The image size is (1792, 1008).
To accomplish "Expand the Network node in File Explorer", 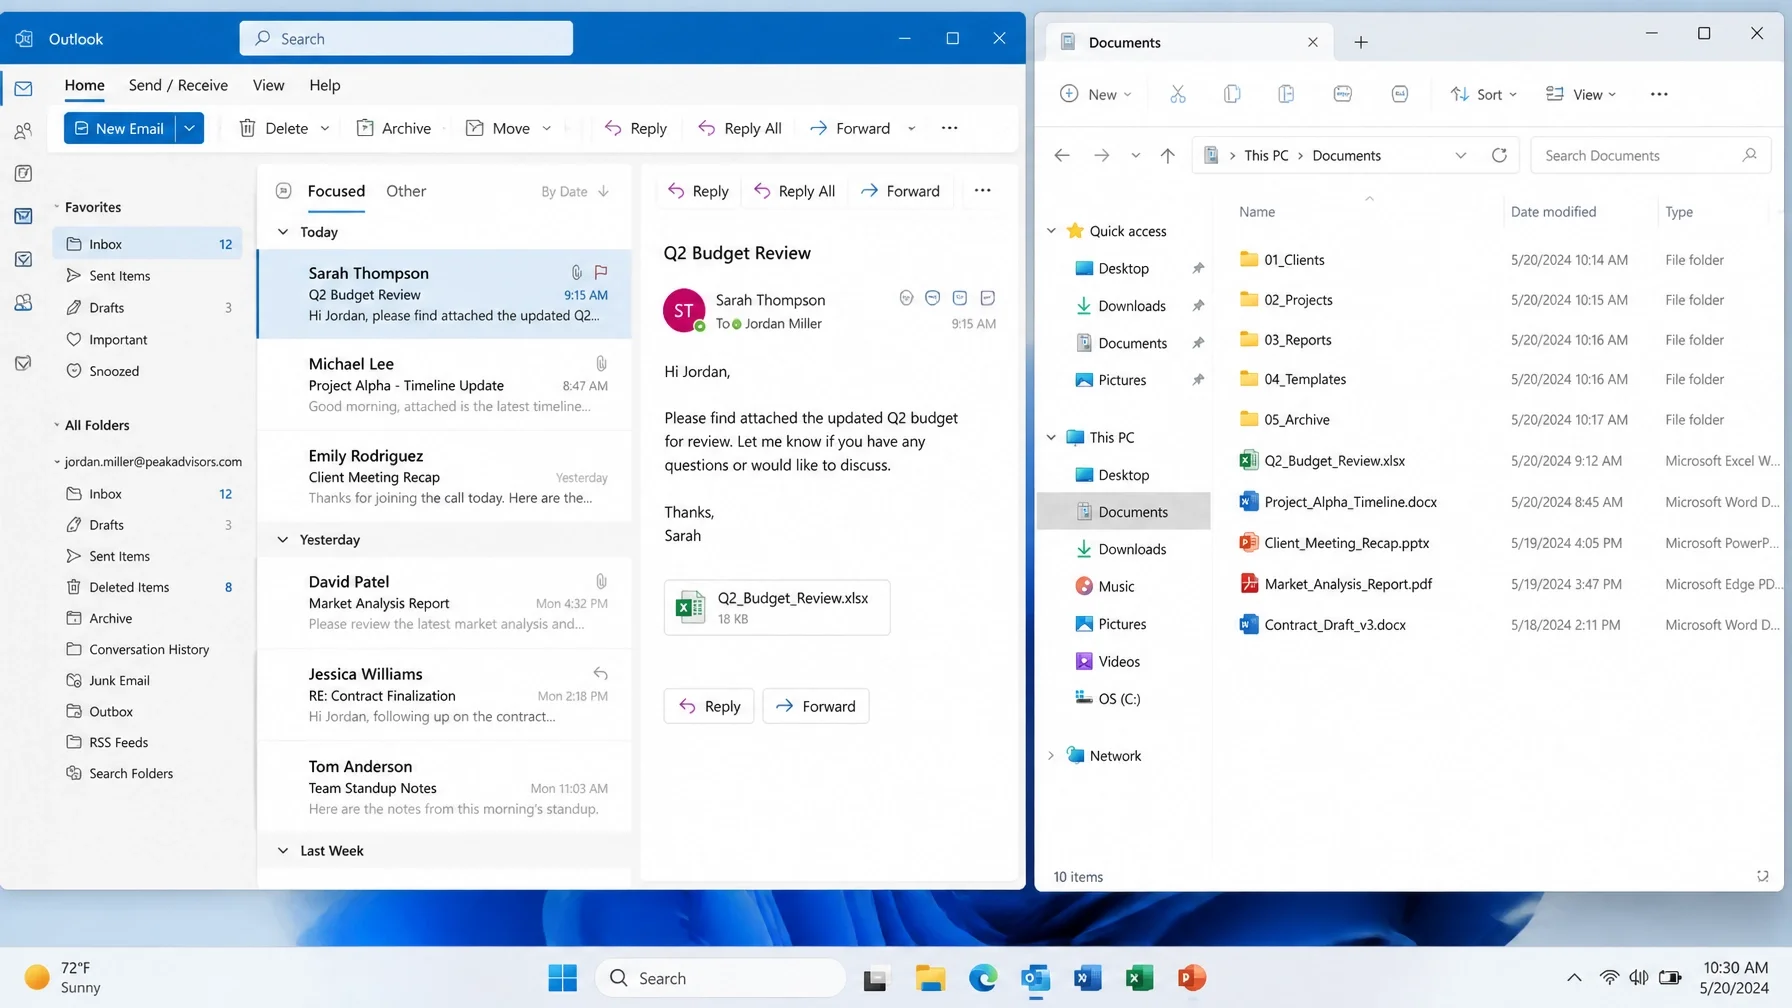I will pyautogui.click(x=1051, y=756).
